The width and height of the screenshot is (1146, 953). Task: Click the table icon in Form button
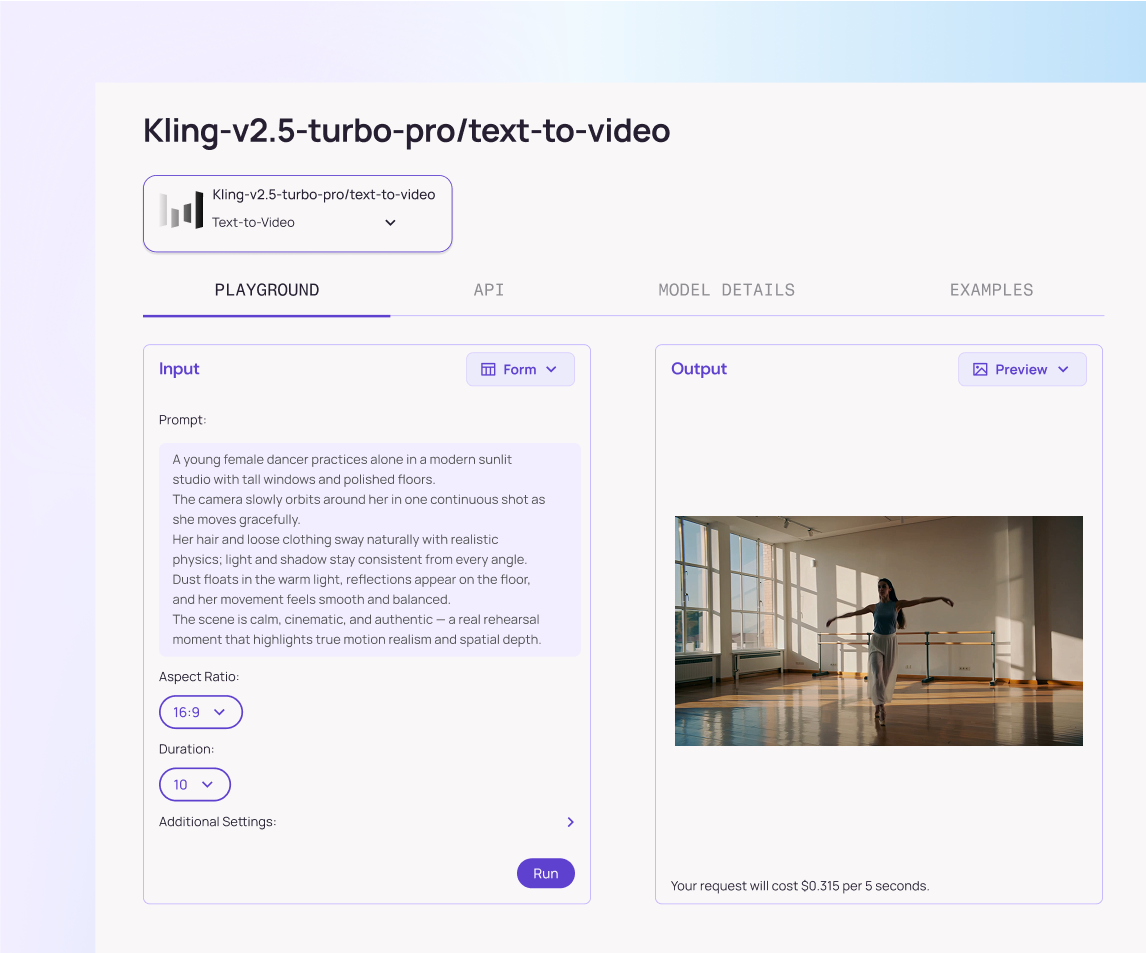[488, 369]
